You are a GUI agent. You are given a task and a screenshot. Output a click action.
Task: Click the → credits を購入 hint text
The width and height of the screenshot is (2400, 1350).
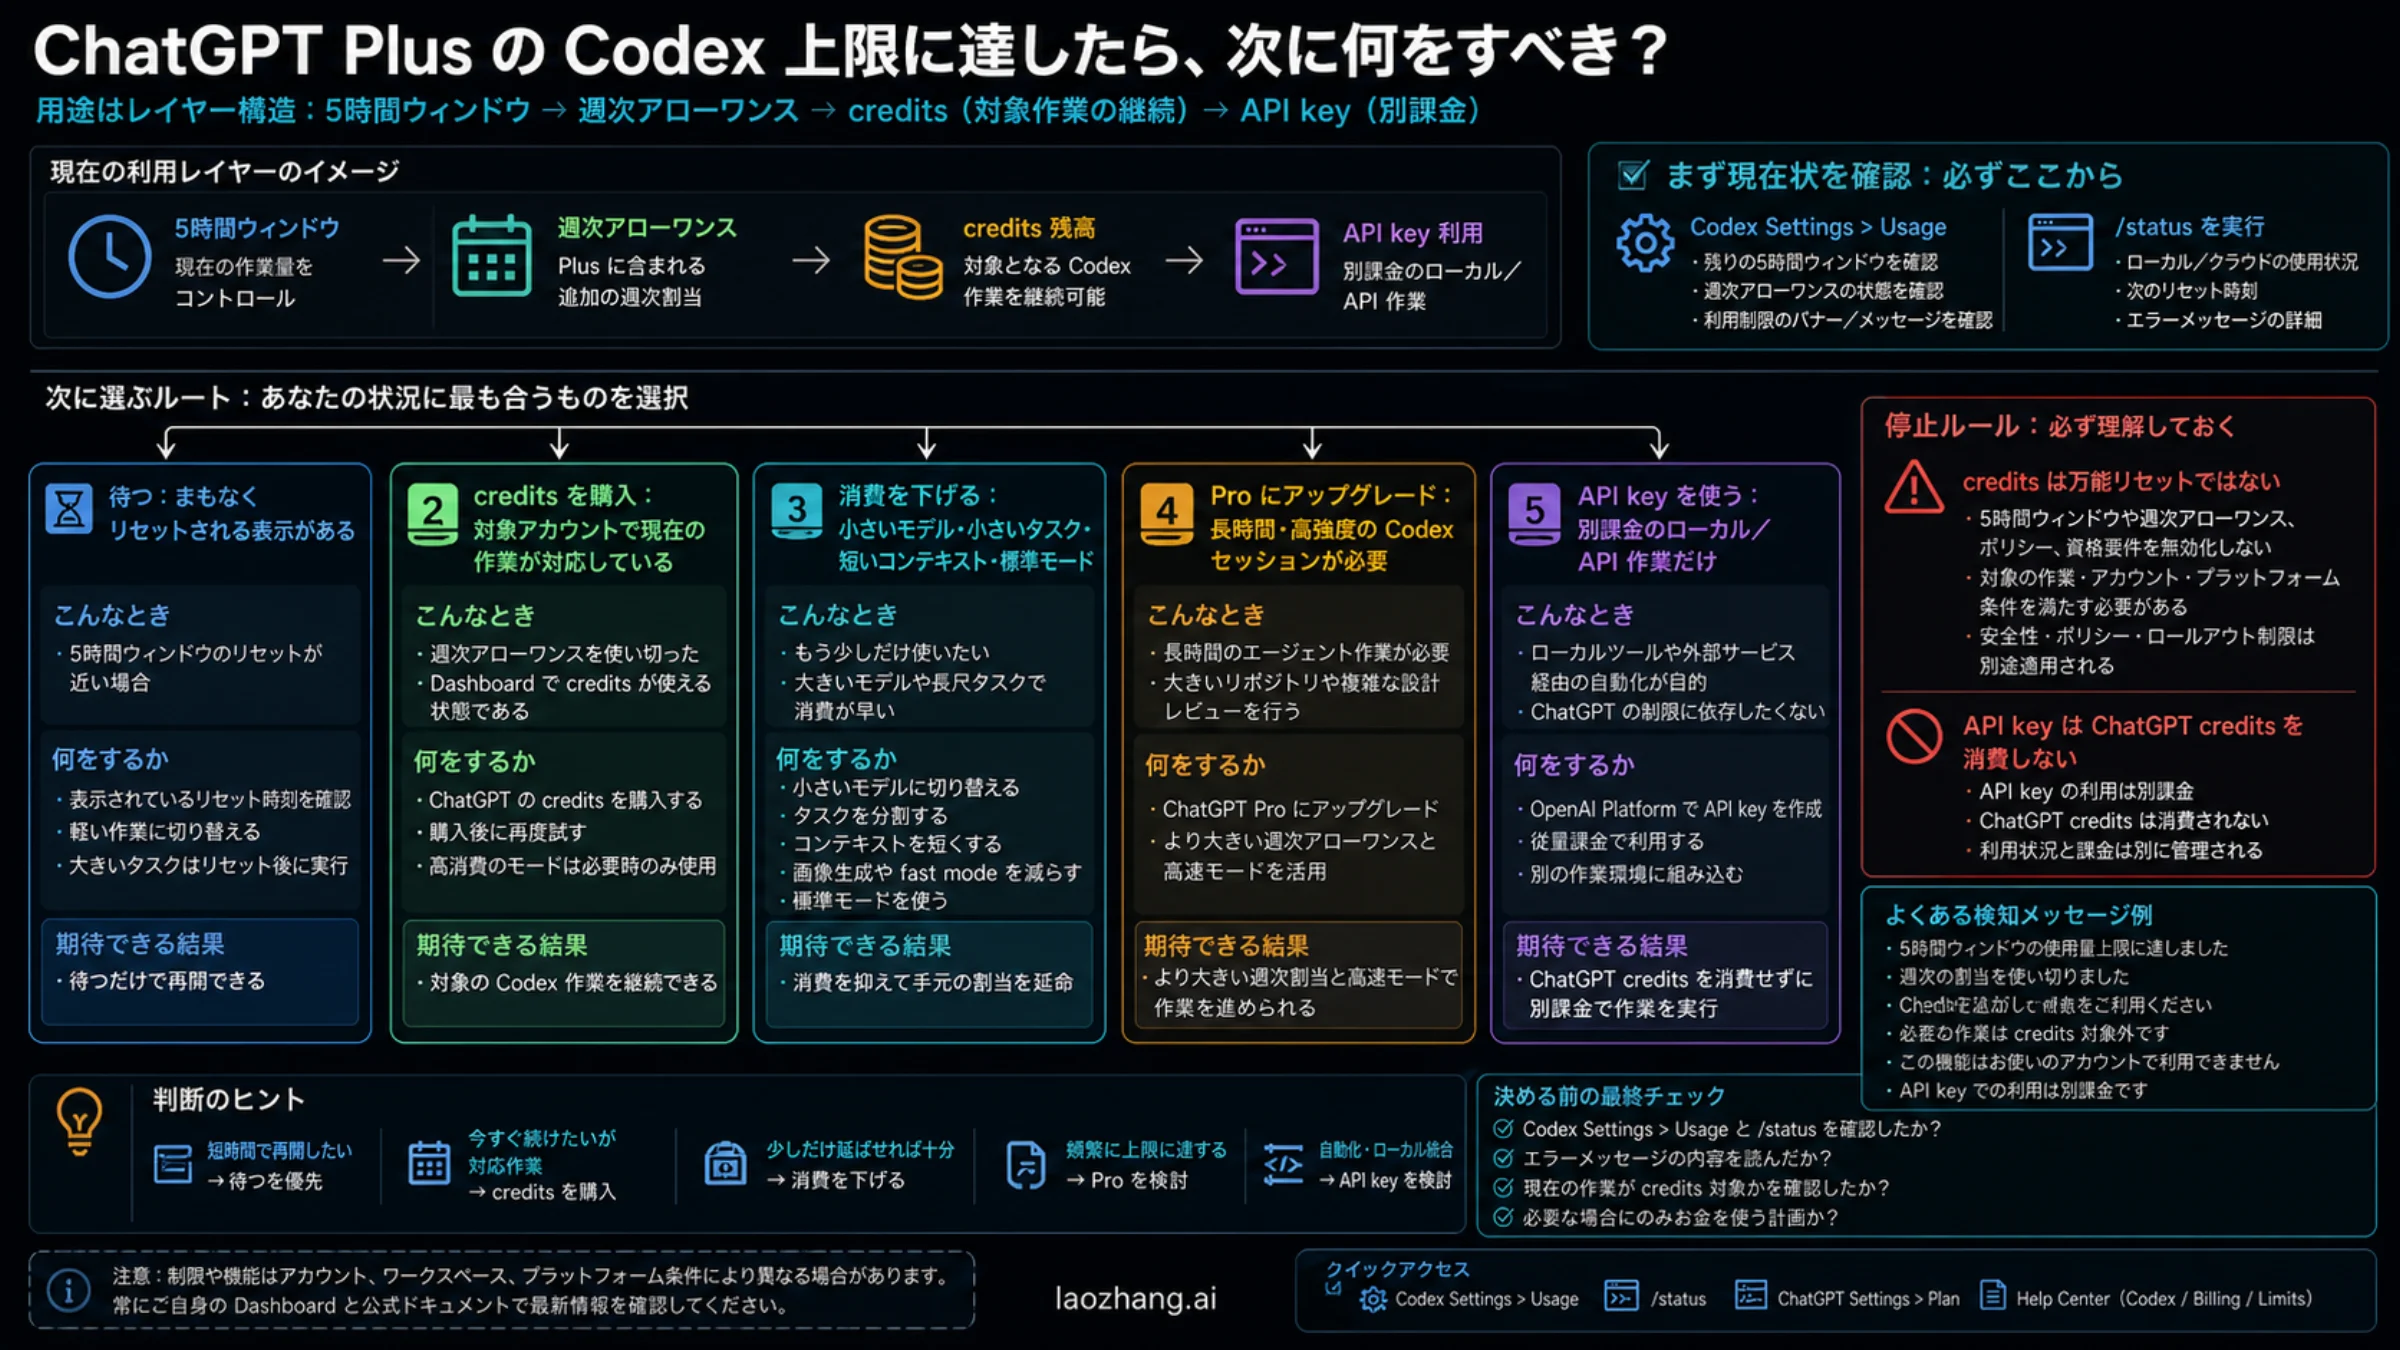point(542,1192)
